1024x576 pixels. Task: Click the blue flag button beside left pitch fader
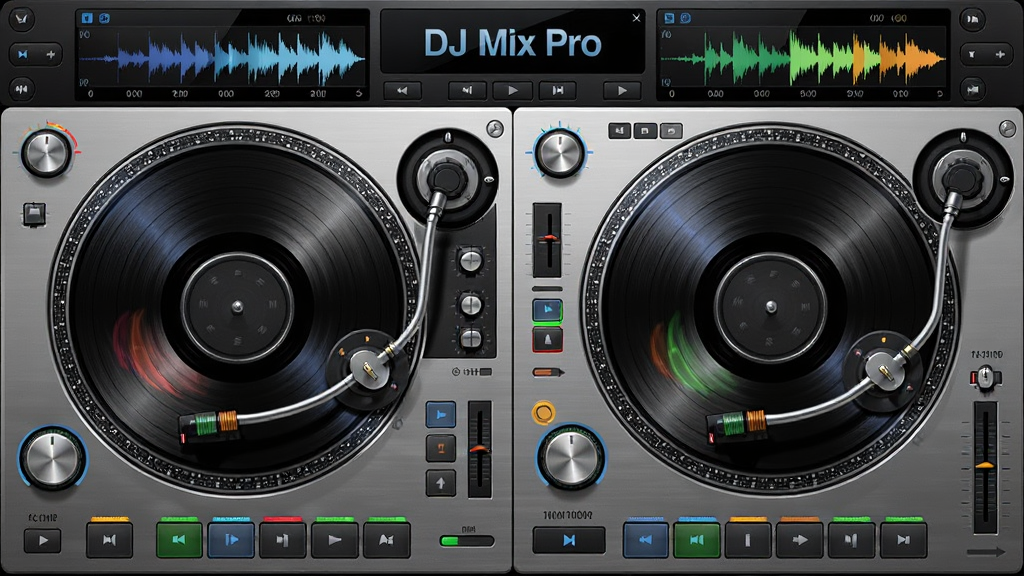pos(441,415)
